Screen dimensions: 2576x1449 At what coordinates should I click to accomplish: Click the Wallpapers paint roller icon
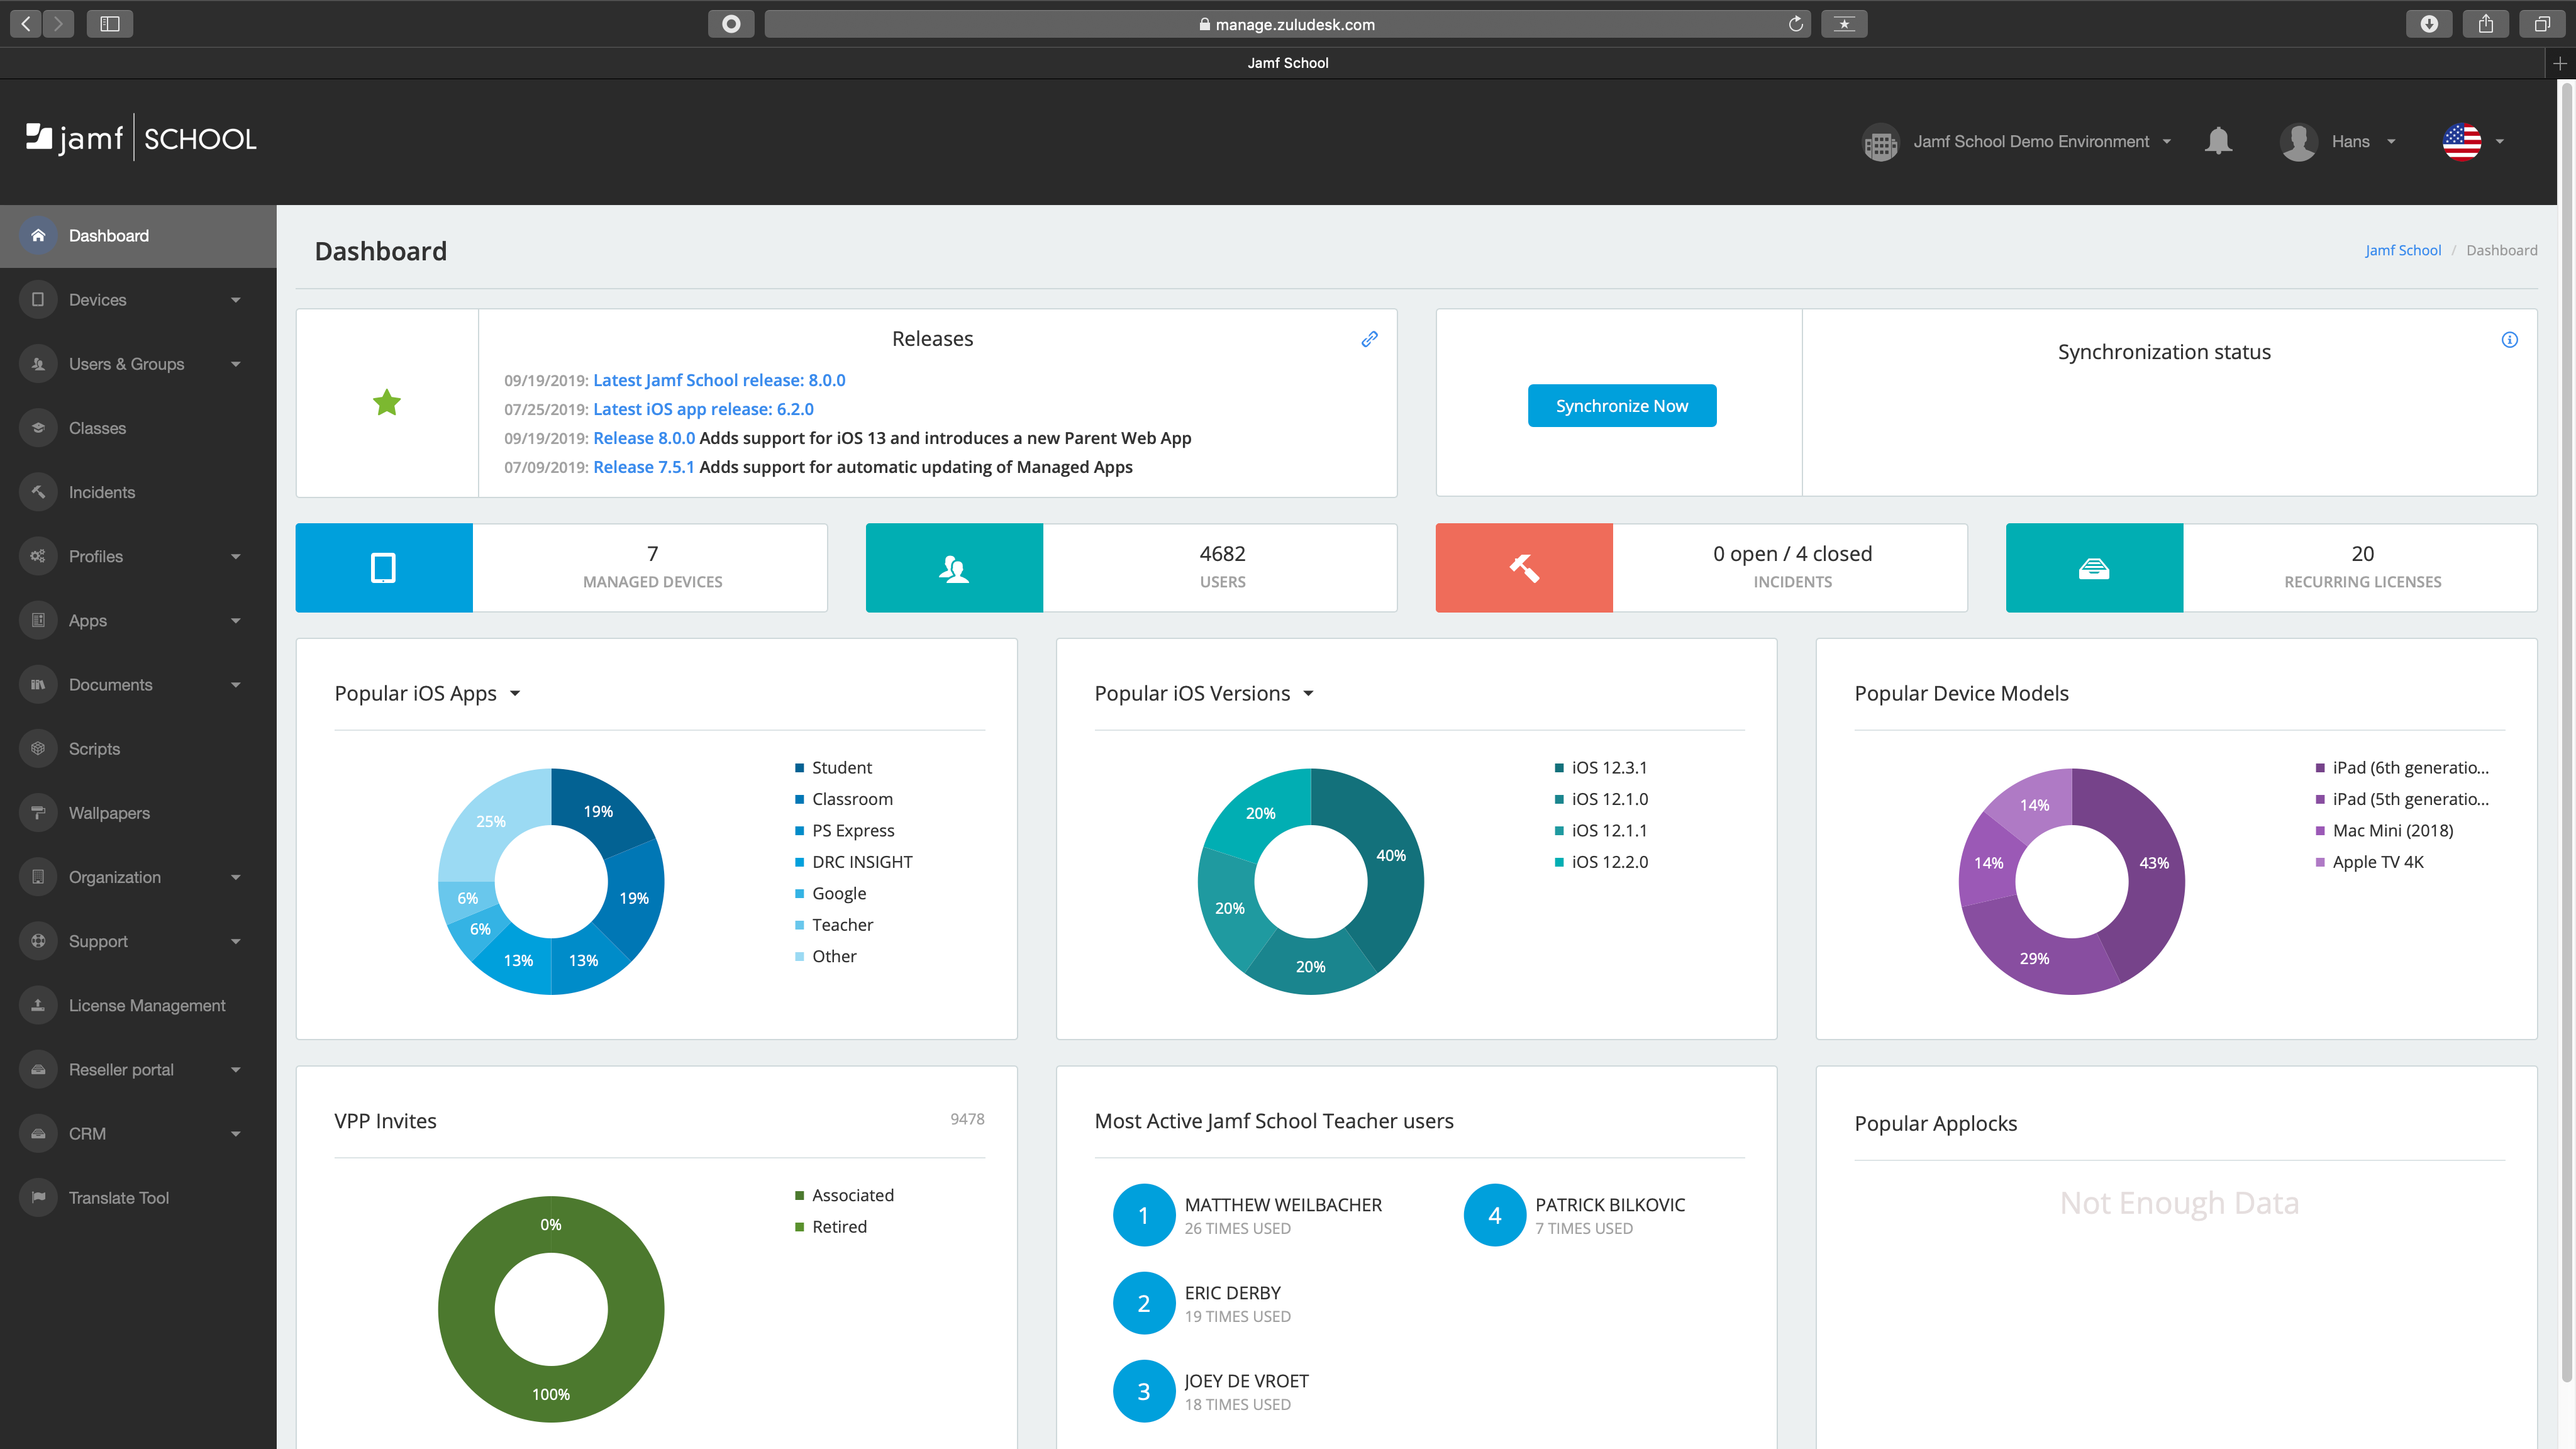pyautogui.click(x=38, y=813)
